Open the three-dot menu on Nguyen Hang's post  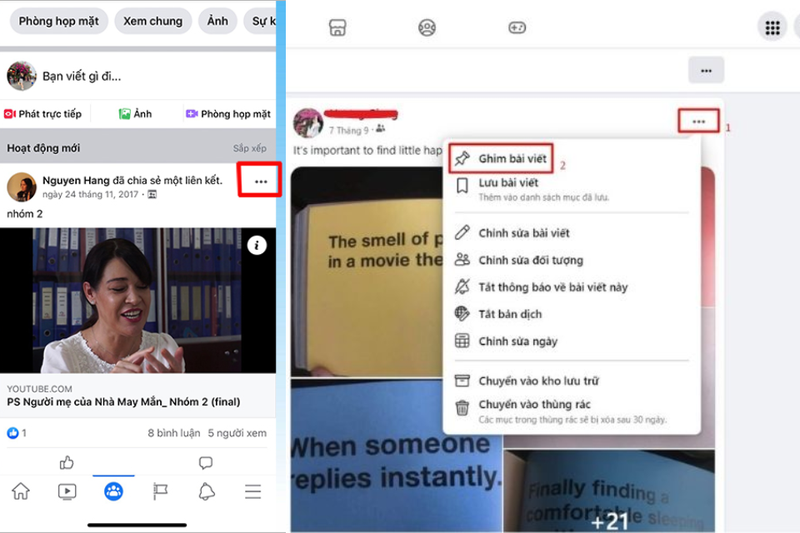(261, 182)
